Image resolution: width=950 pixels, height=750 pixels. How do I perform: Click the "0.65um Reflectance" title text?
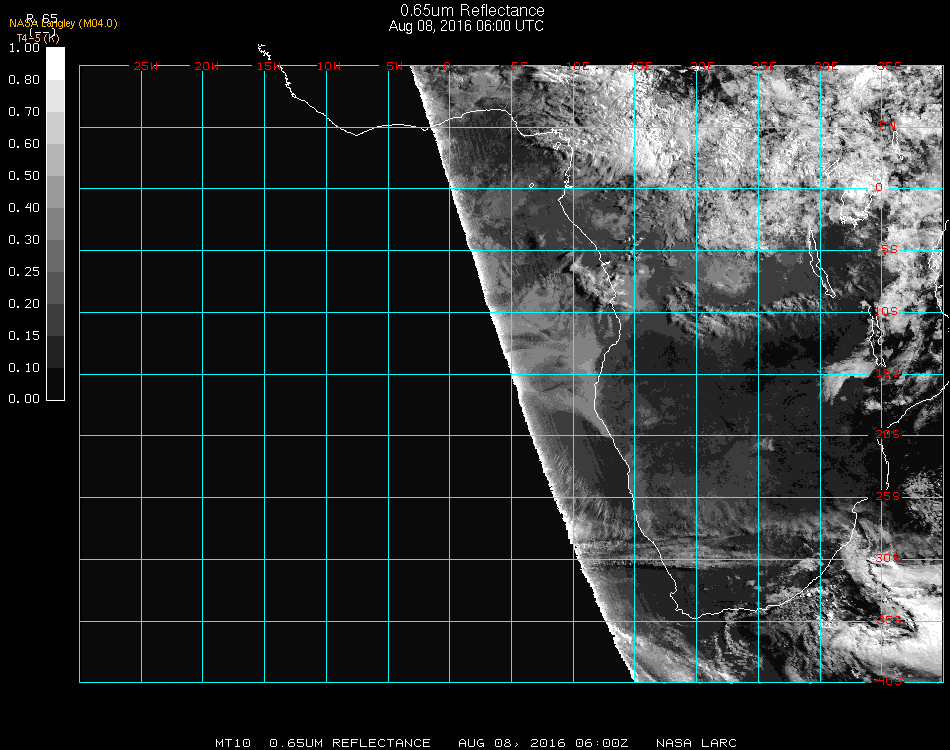[x=472, y=10]
